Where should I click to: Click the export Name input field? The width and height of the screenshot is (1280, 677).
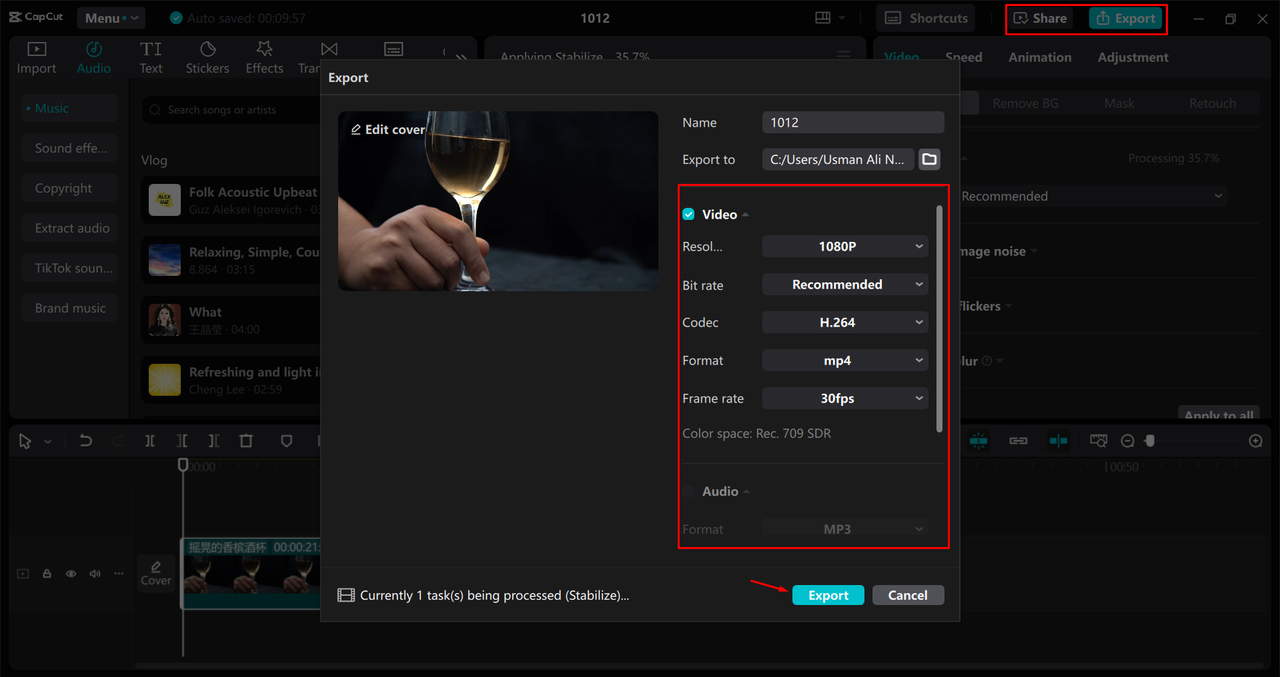coord(853,122)
